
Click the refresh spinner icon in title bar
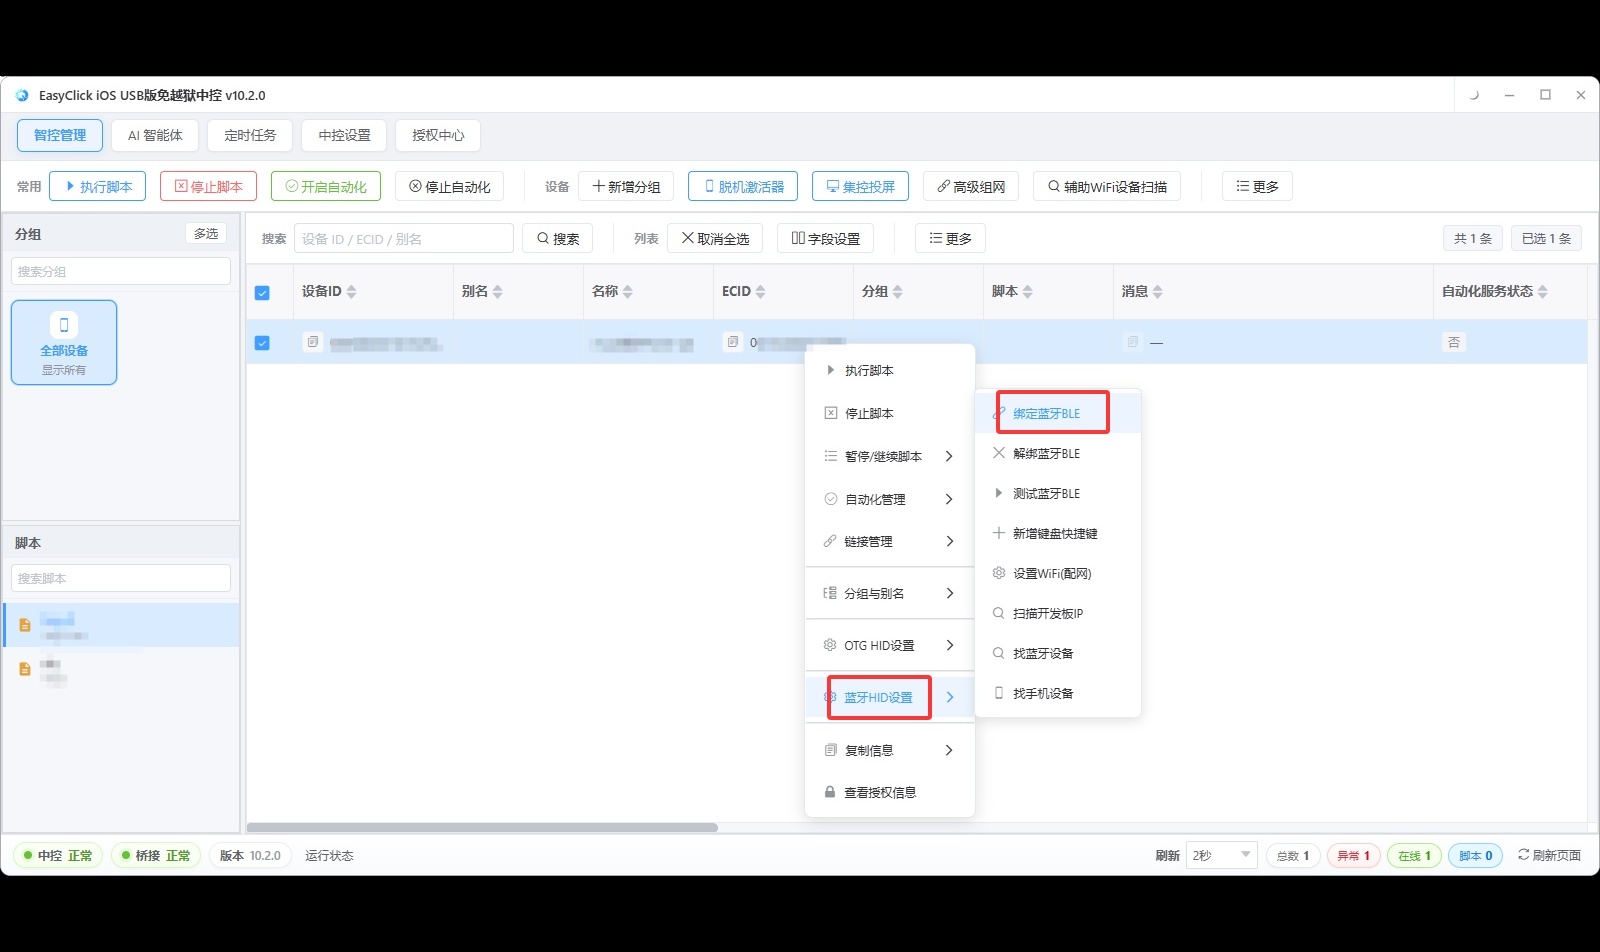click(x=1473, y=95)
